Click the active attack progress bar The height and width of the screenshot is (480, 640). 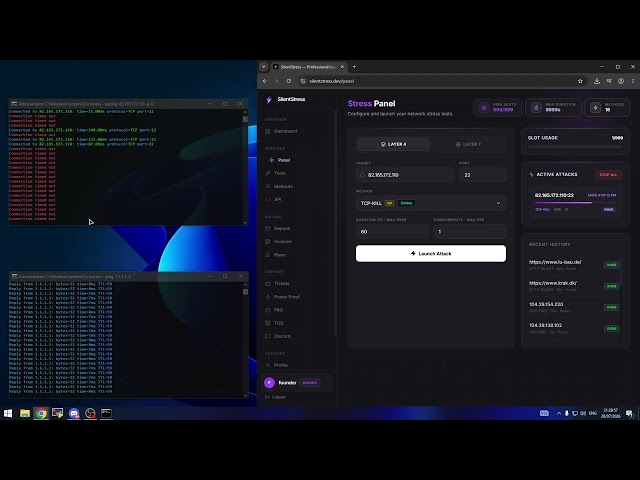click(576, 202)
